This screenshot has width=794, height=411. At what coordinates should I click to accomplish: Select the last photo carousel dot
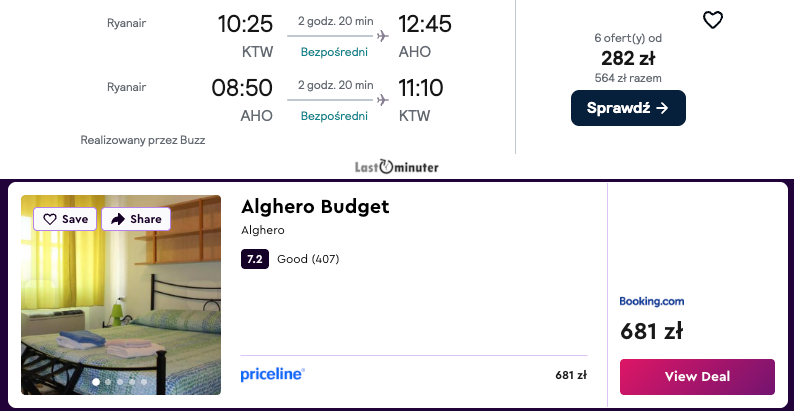coord(144,382)
